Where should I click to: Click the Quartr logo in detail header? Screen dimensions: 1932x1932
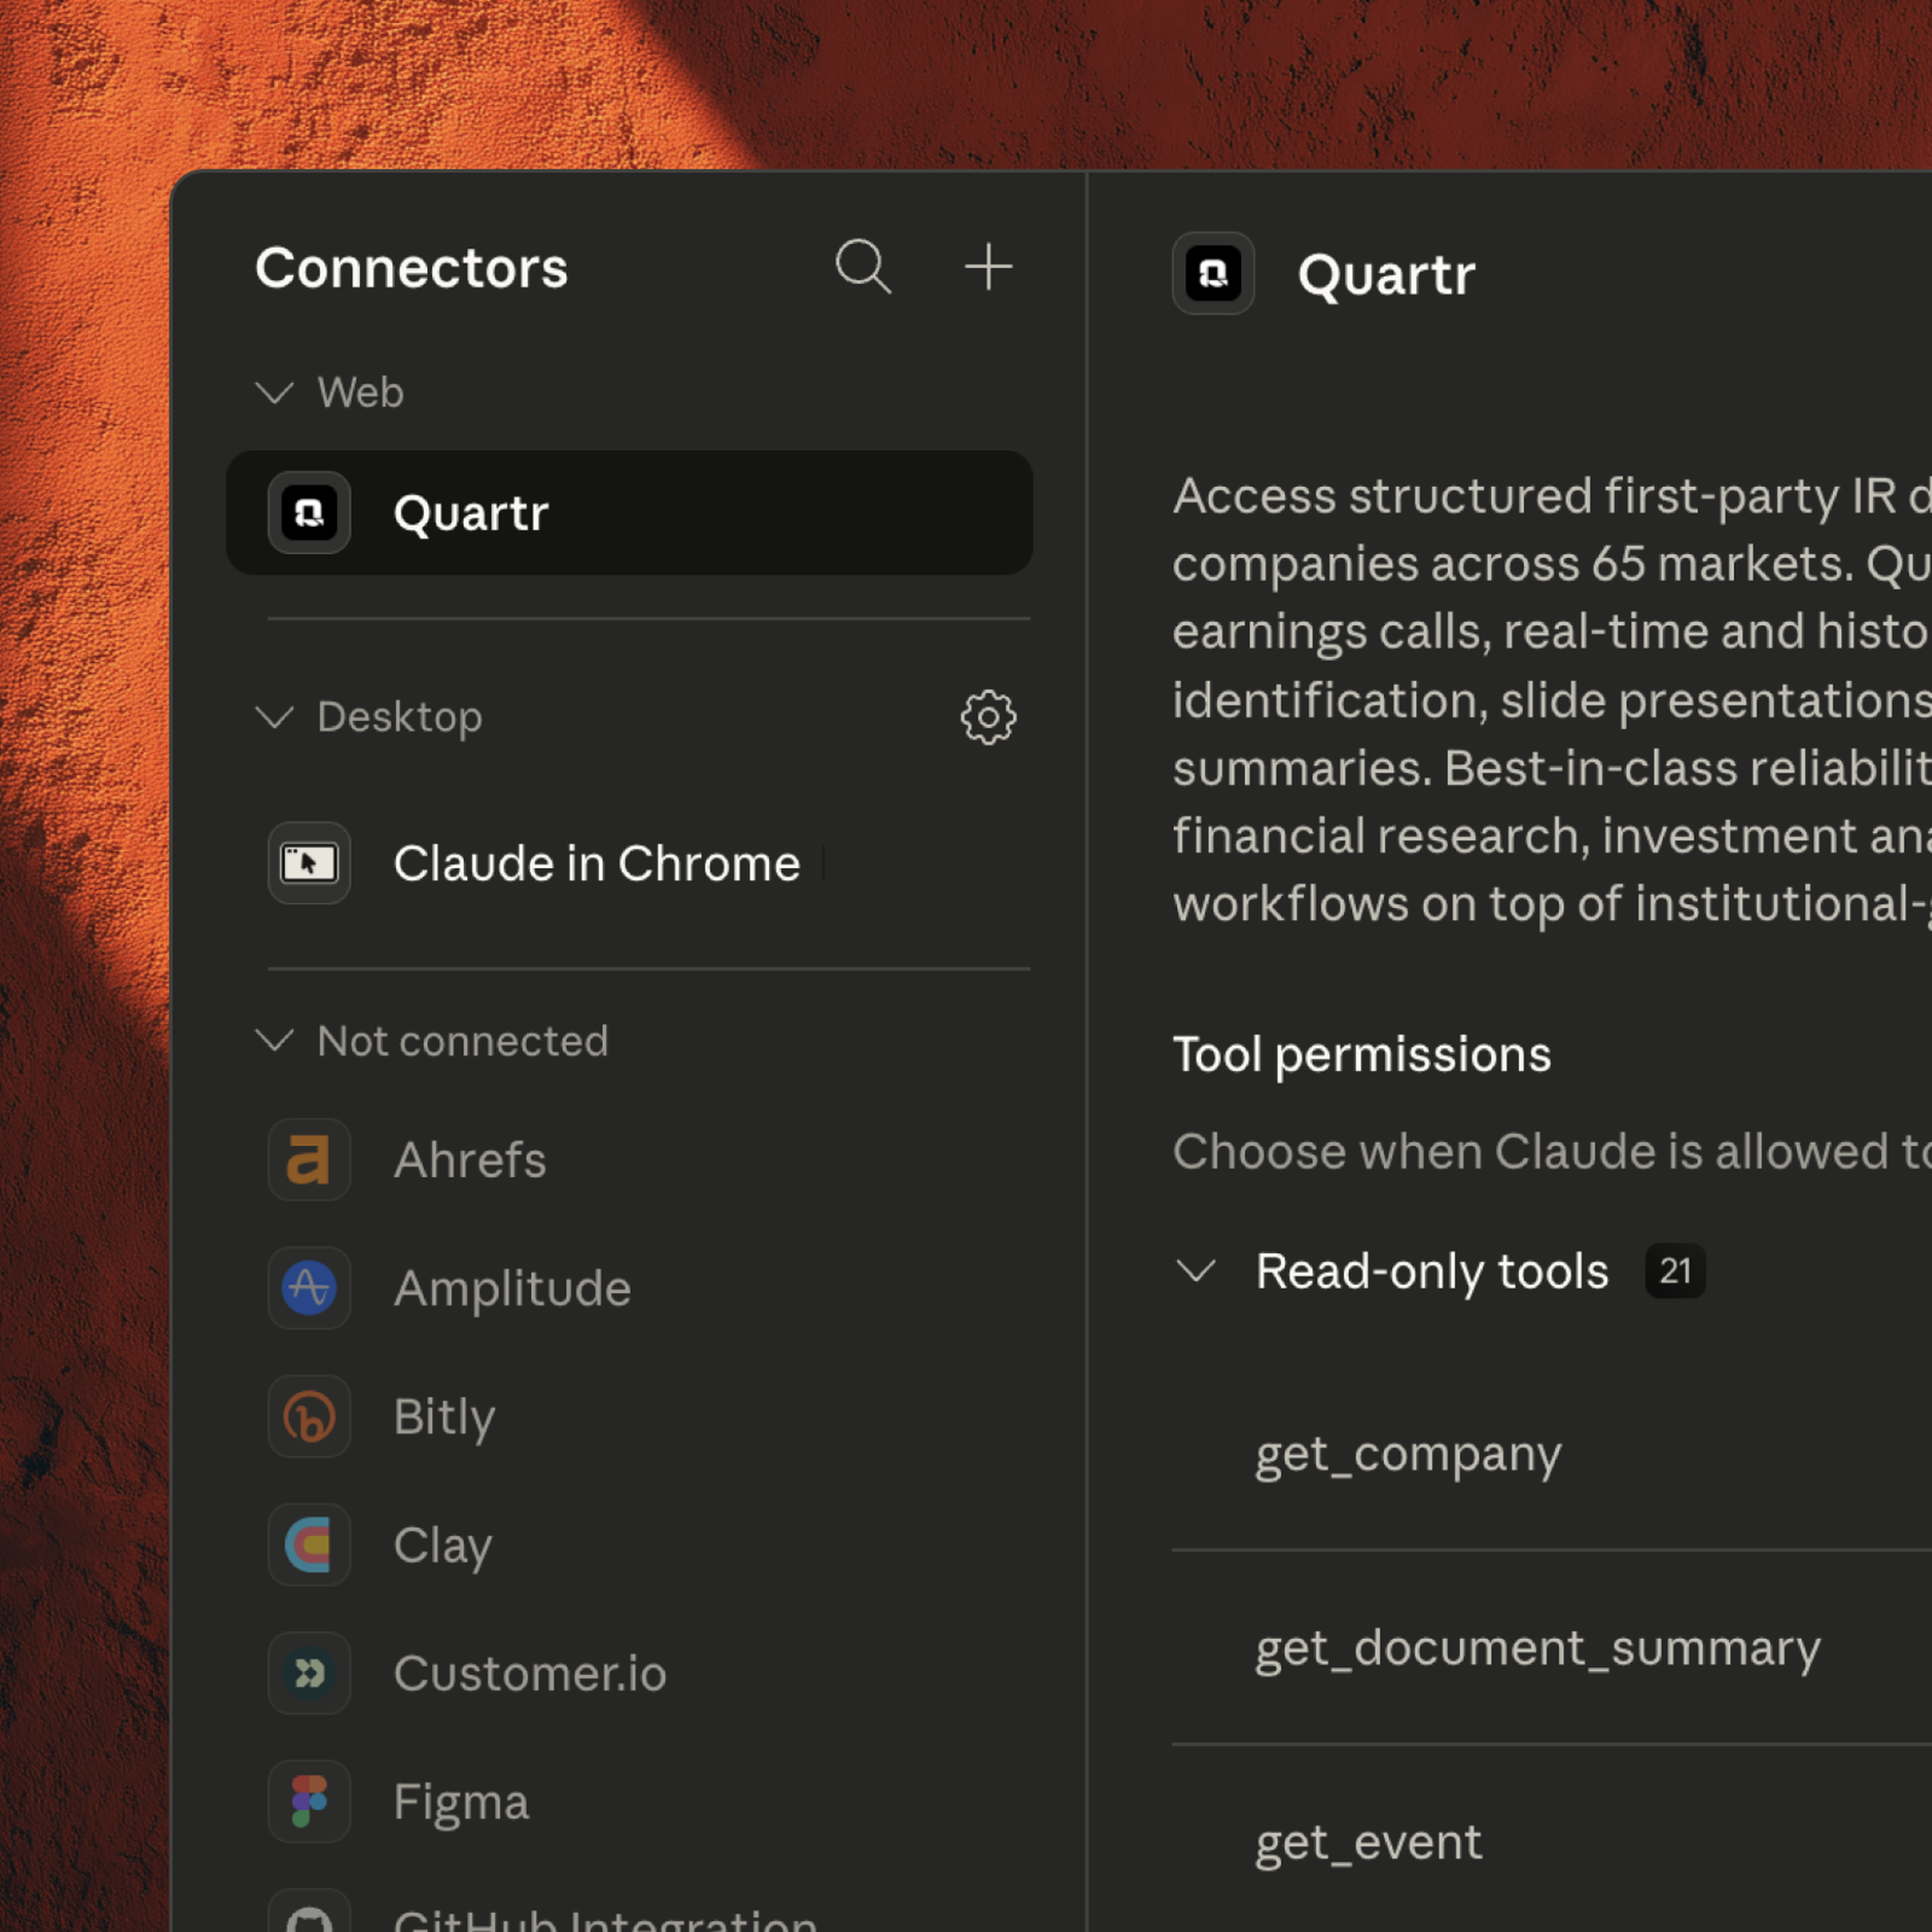1213,273
